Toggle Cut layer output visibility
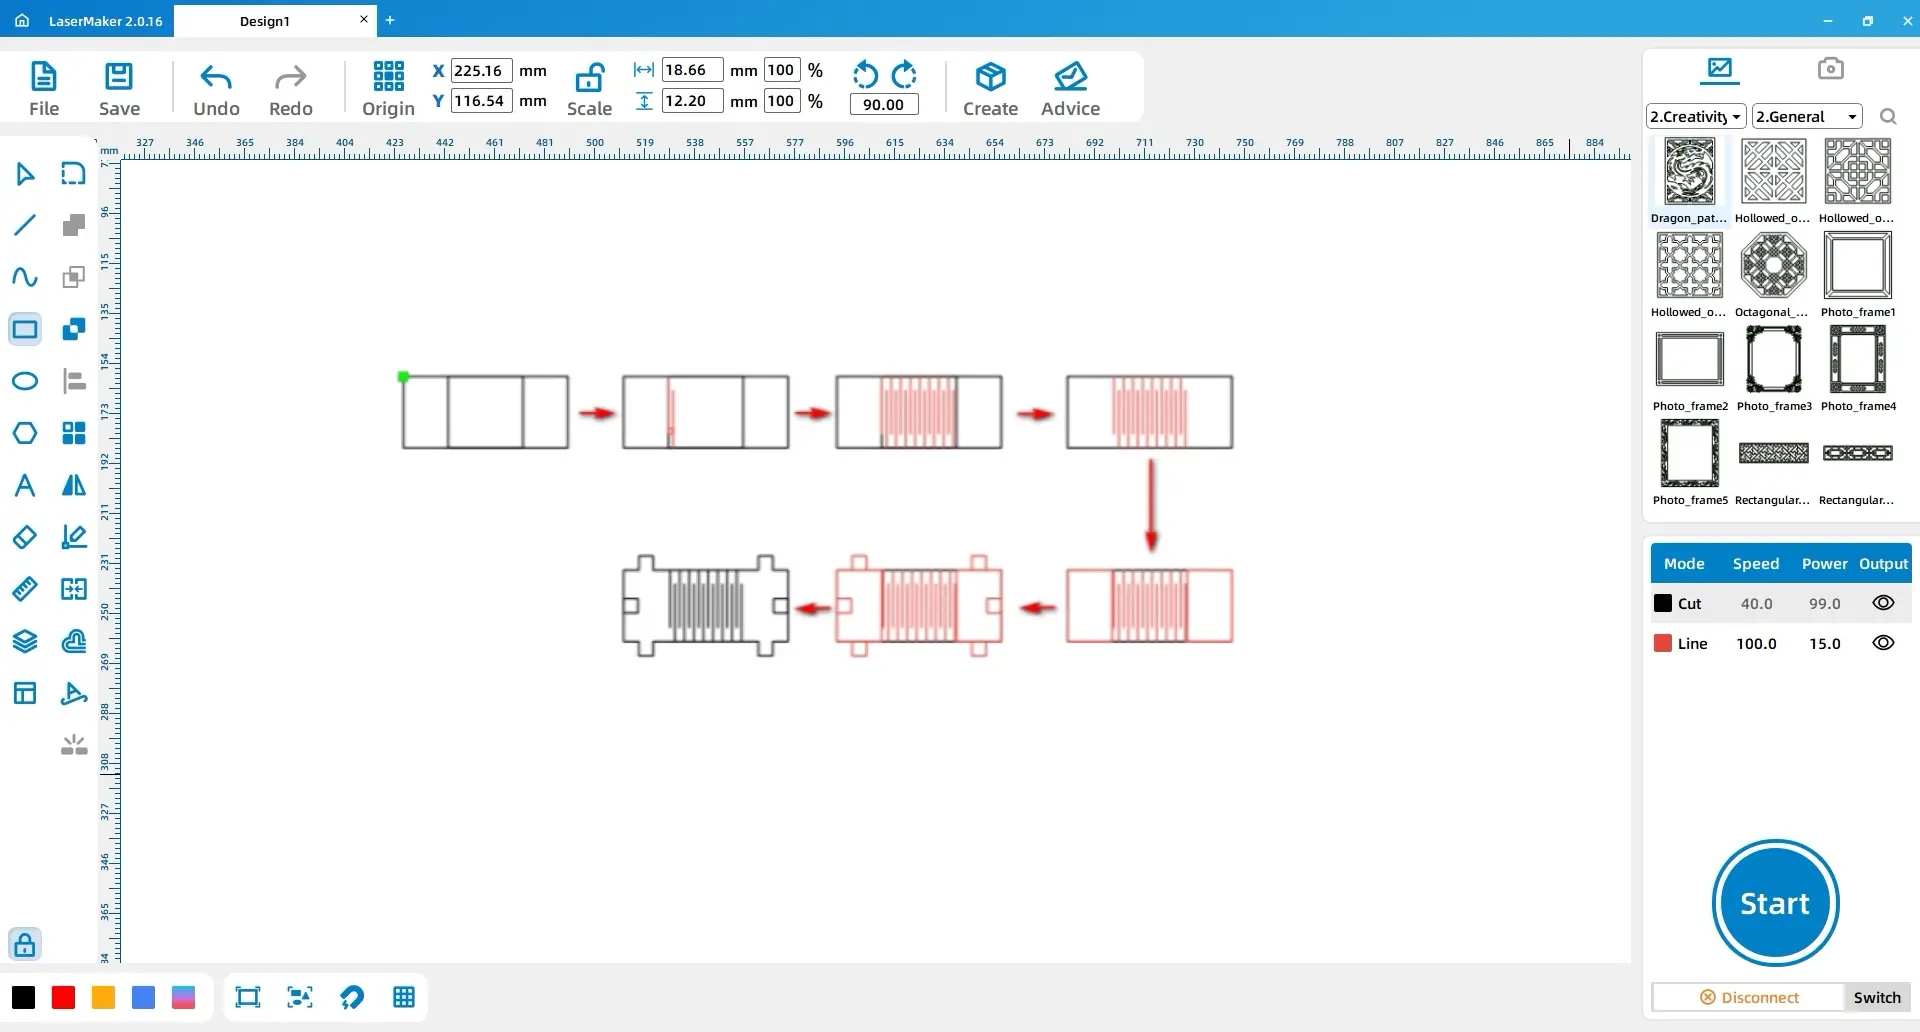Screen dimensions: 1920x1032 (1883, 603)
